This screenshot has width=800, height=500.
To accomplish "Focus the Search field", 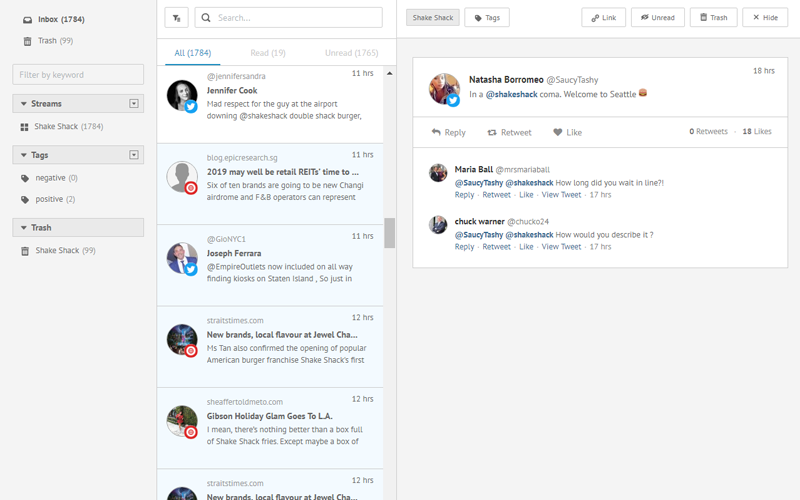I will 288,18.
